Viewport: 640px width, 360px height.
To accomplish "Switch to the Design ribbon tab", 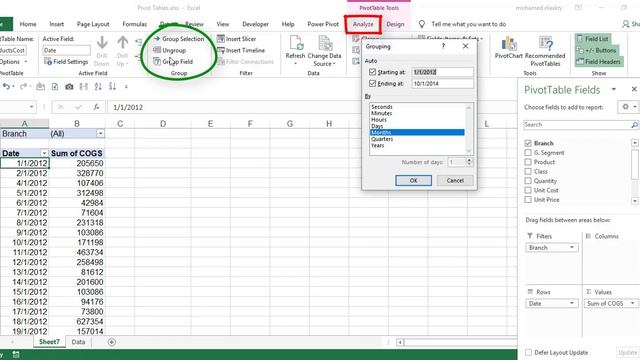I will tap(395, 24).
